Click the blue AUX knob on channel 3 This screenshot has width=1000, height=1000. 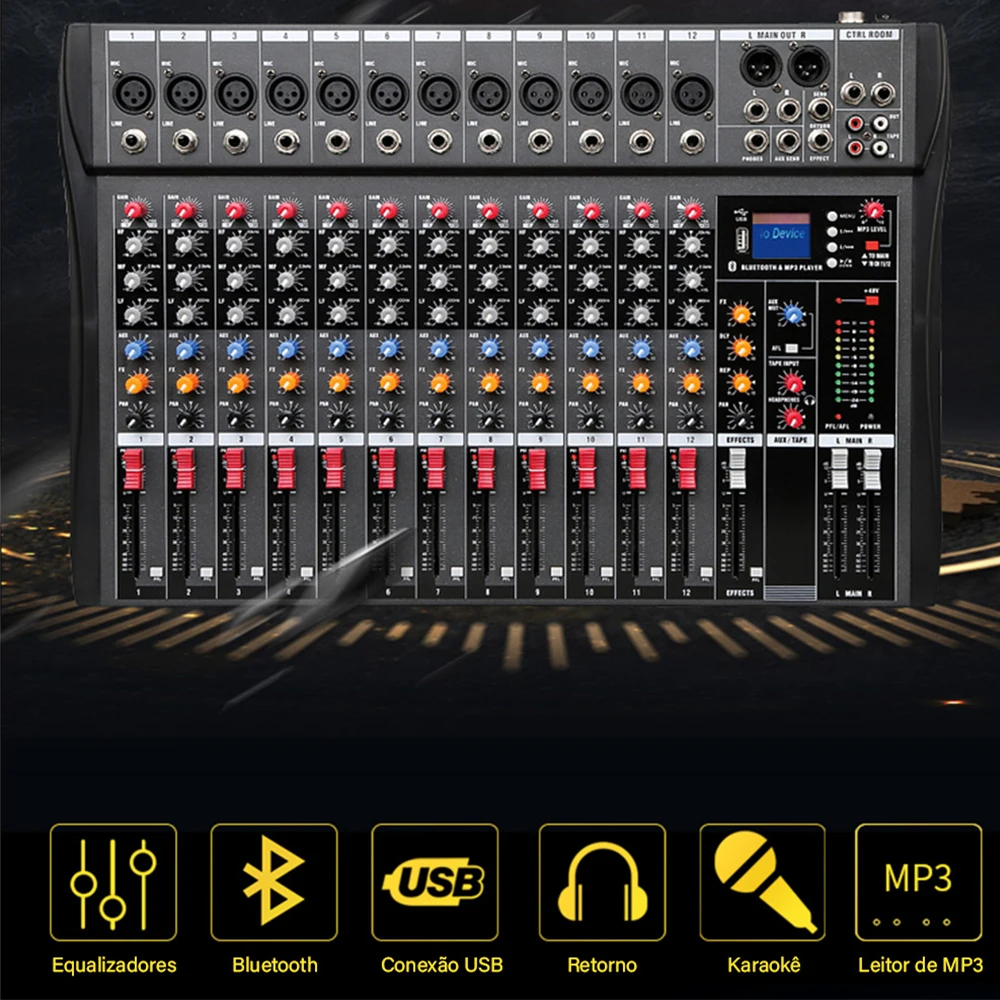tap(236, 349)
